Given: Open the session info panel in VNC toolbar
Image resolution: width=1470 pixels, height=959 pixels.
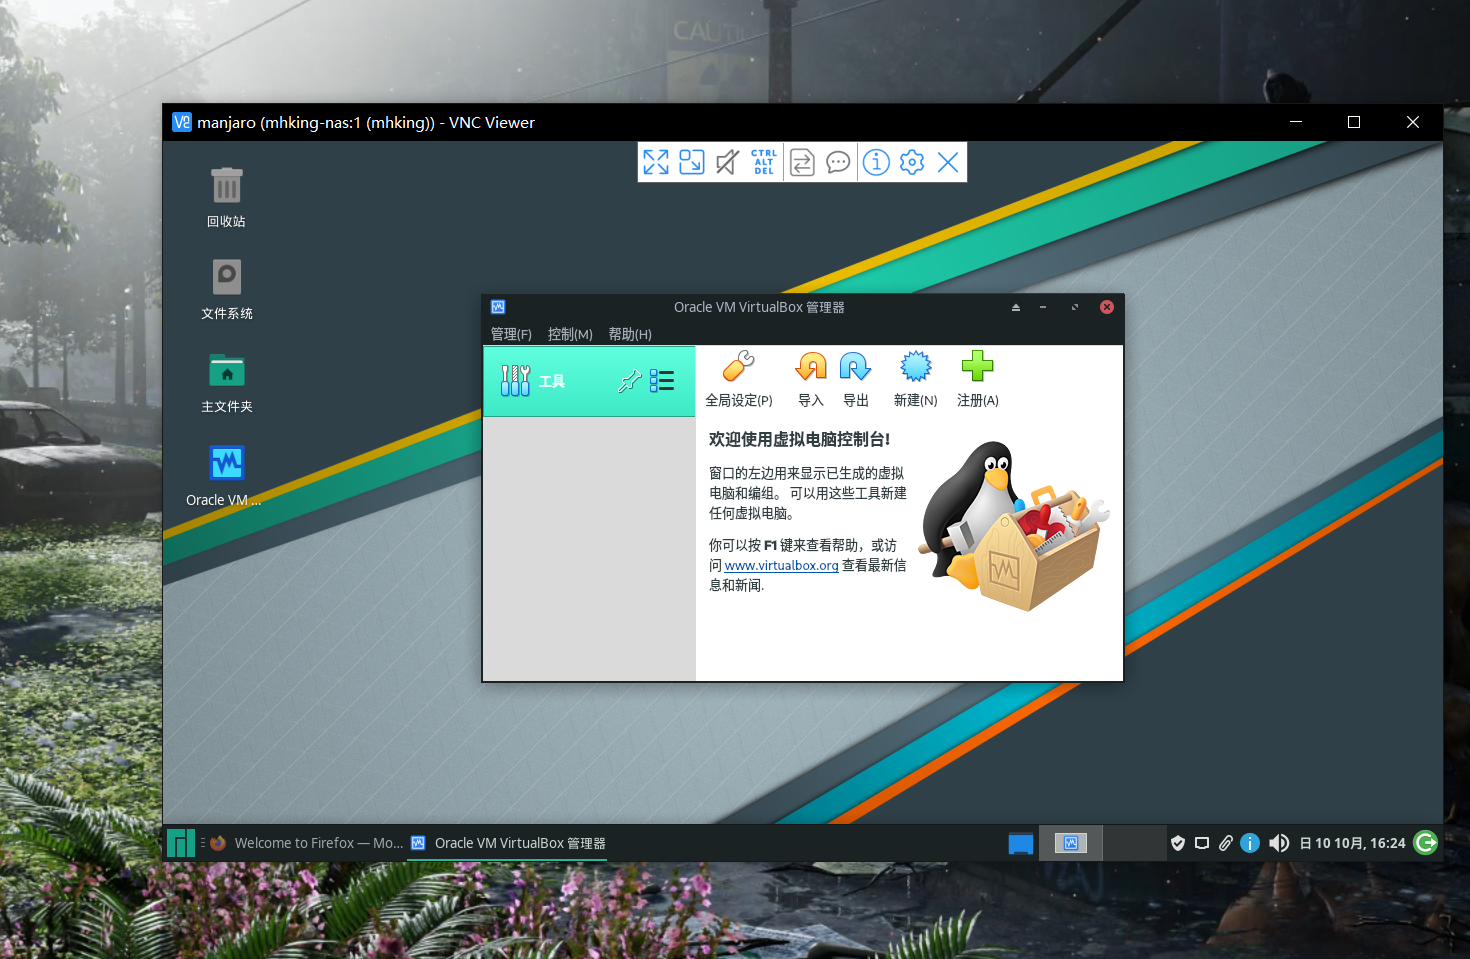Looking at the screenshot, I should tap(876, 162).
